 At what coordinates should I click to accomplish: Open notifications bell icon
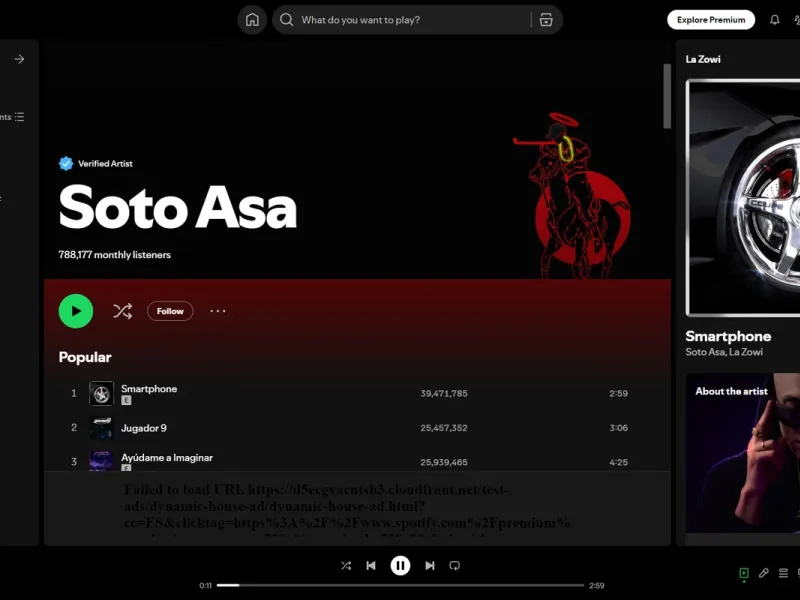[x=774, y=20]
